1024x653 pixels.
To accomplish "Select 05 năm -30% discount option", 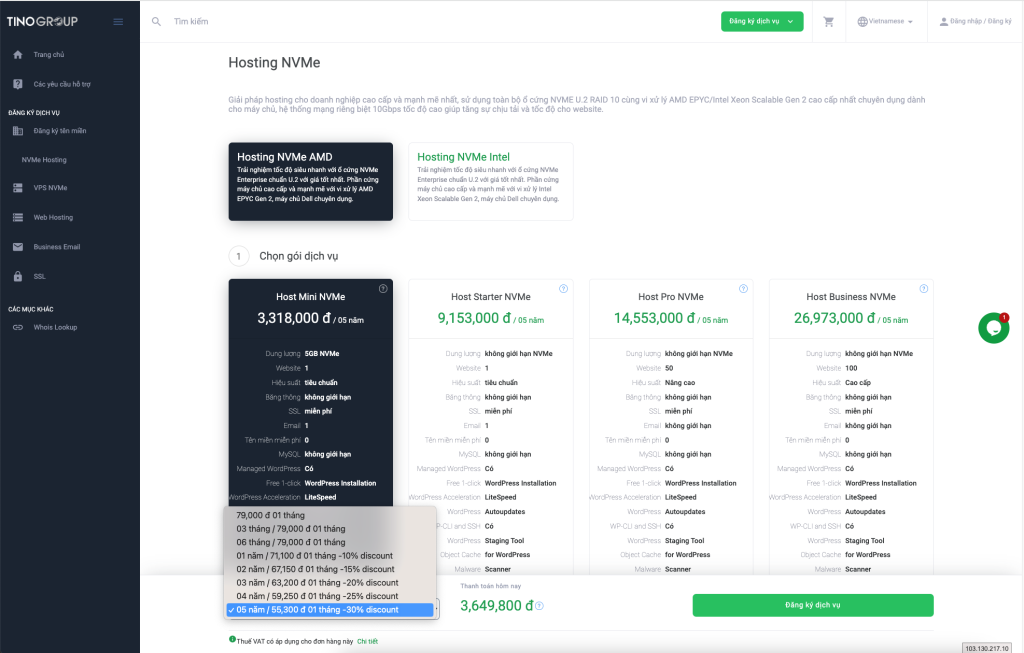I will point(330,610).
